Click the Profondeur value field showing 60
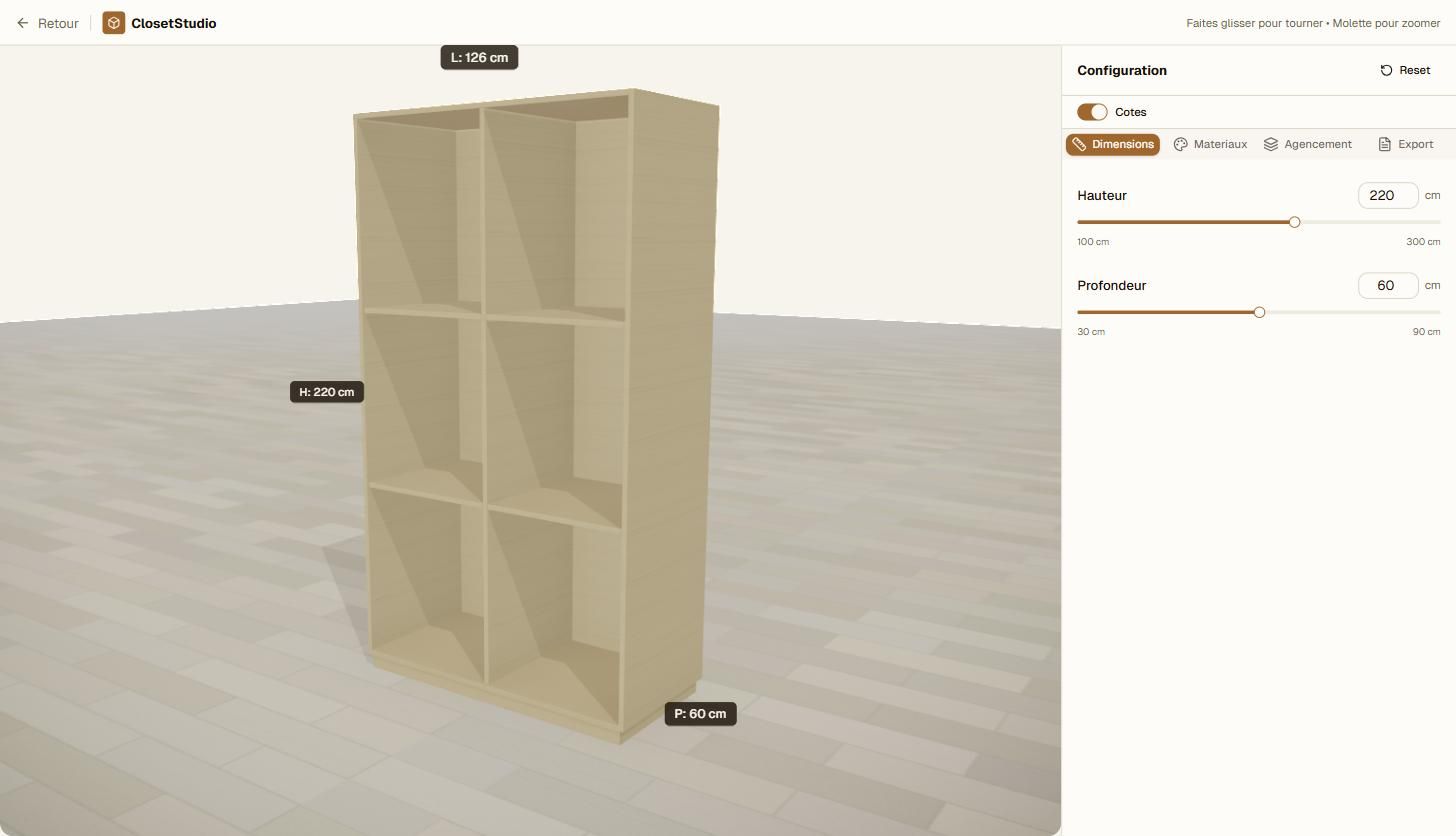Screen dimensions: 1456x836 coord(1388,285)
